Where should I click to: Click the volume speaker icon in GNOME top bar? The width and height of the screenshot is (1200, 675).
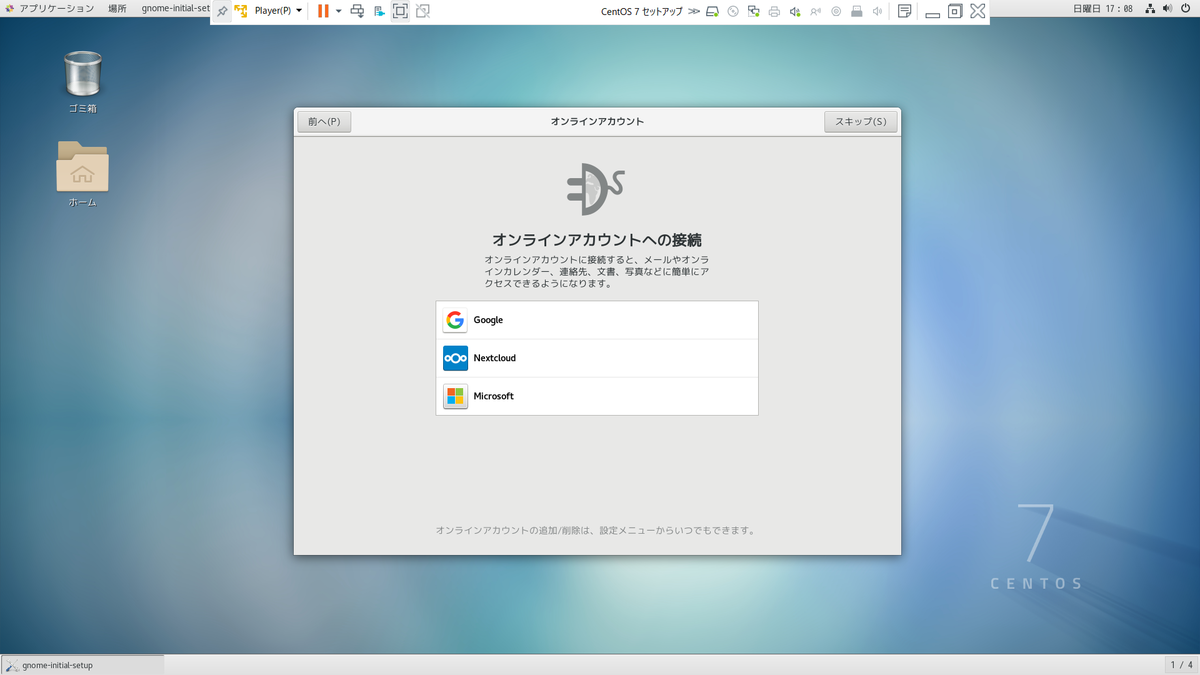pyautogui.click(x=1169, y=8)
